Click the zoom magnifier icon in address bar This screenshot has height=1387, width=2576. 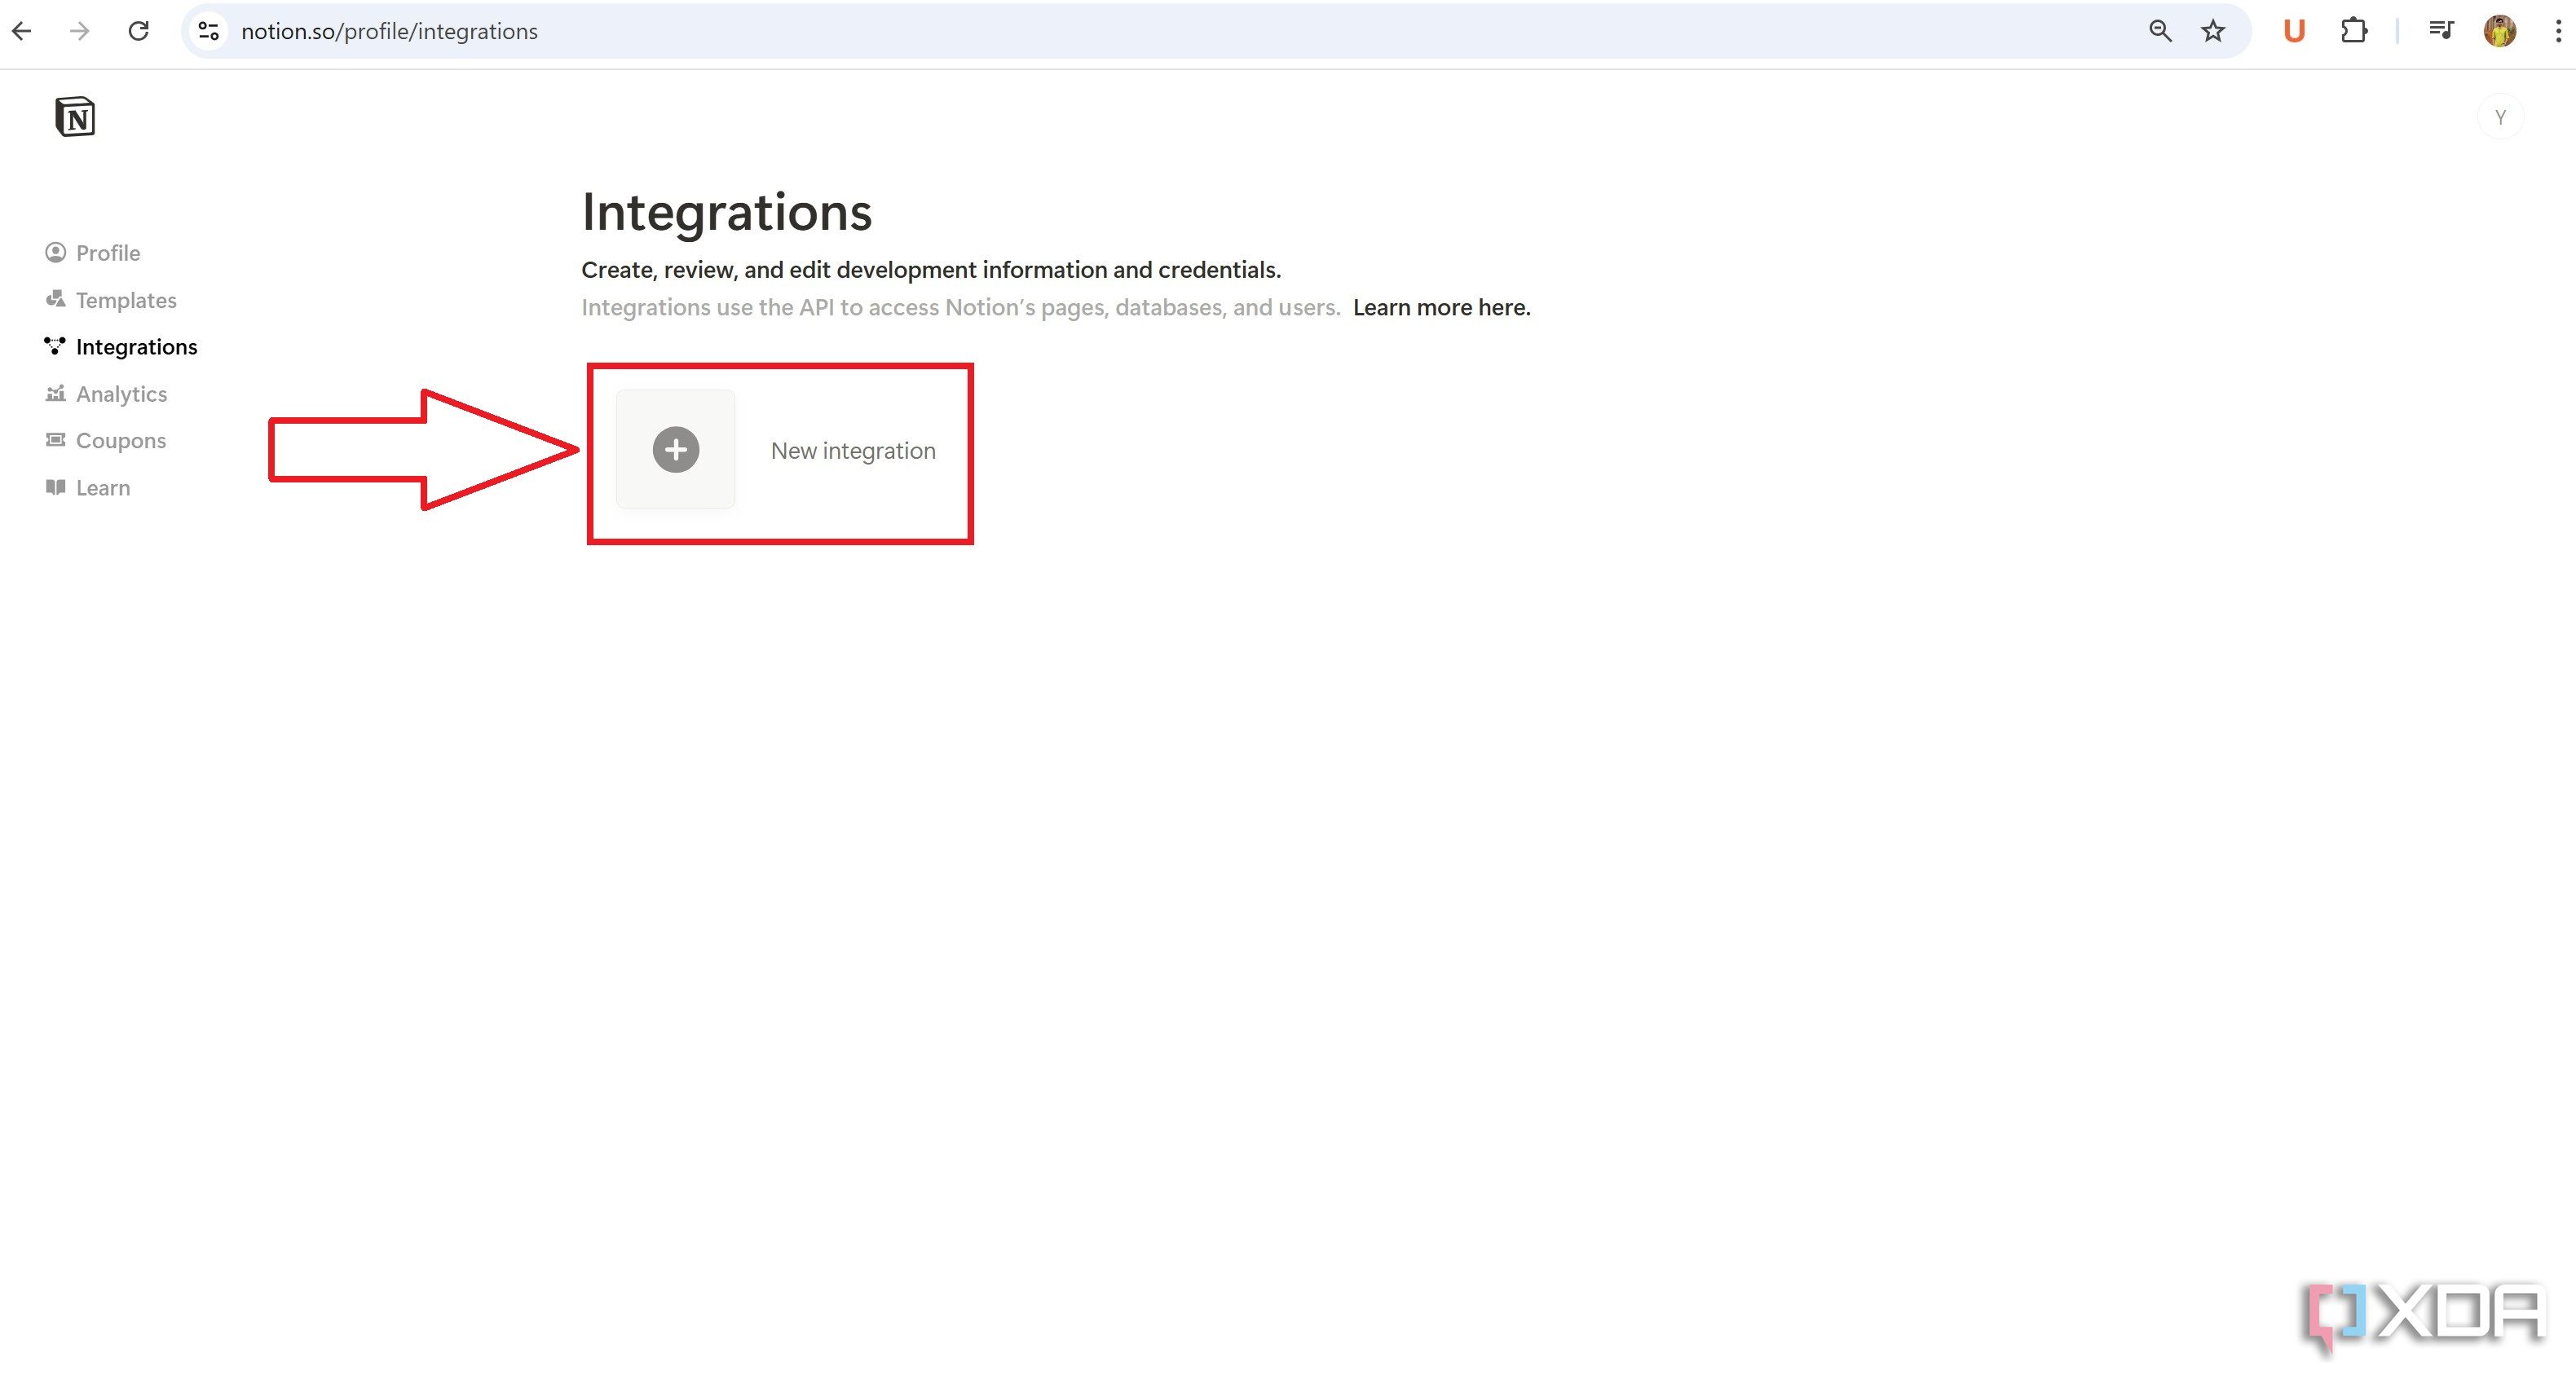coord(2160,31)
